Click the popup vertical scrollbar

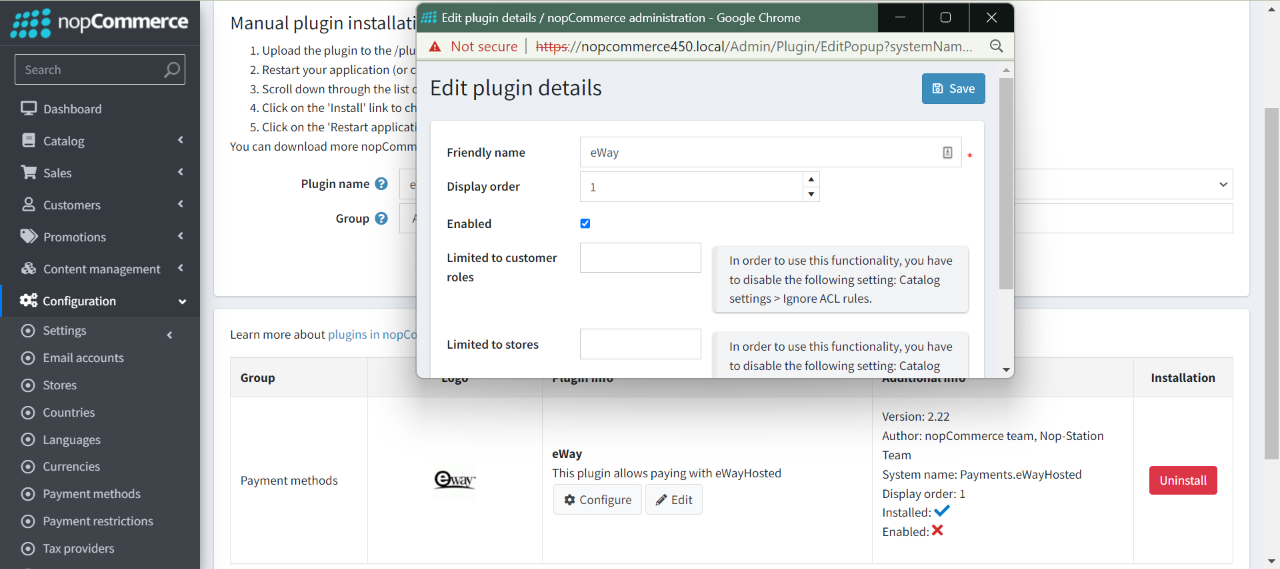[x=1006, y=183]
